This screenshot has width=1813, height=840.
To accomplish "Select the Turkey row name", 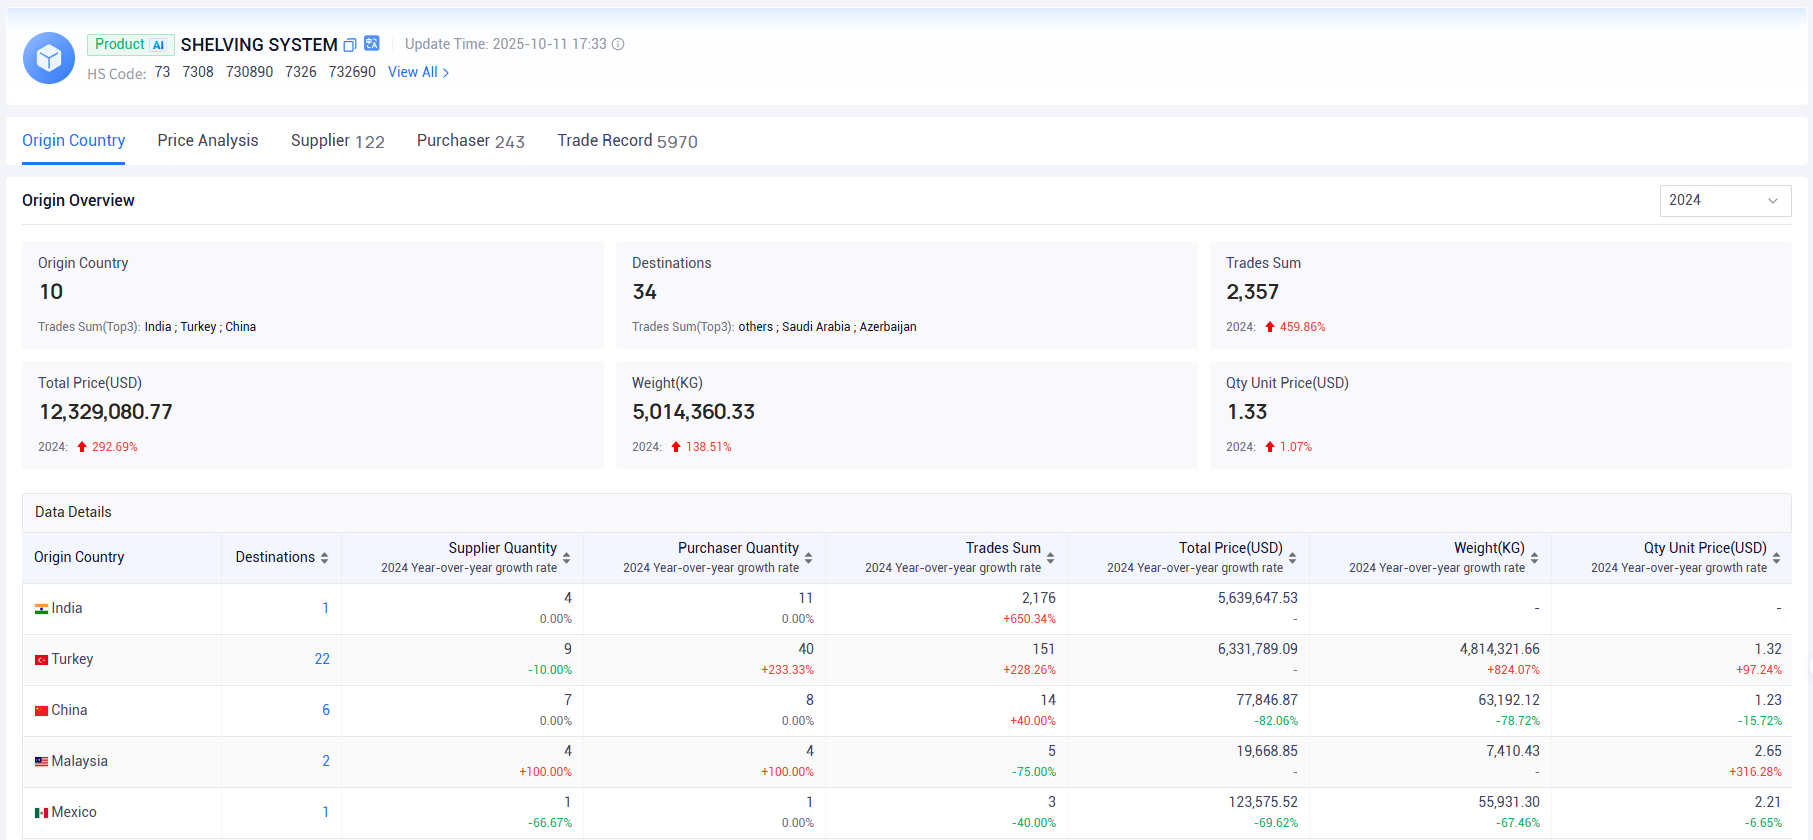I will pyautogui.click(x=72, y=659).
